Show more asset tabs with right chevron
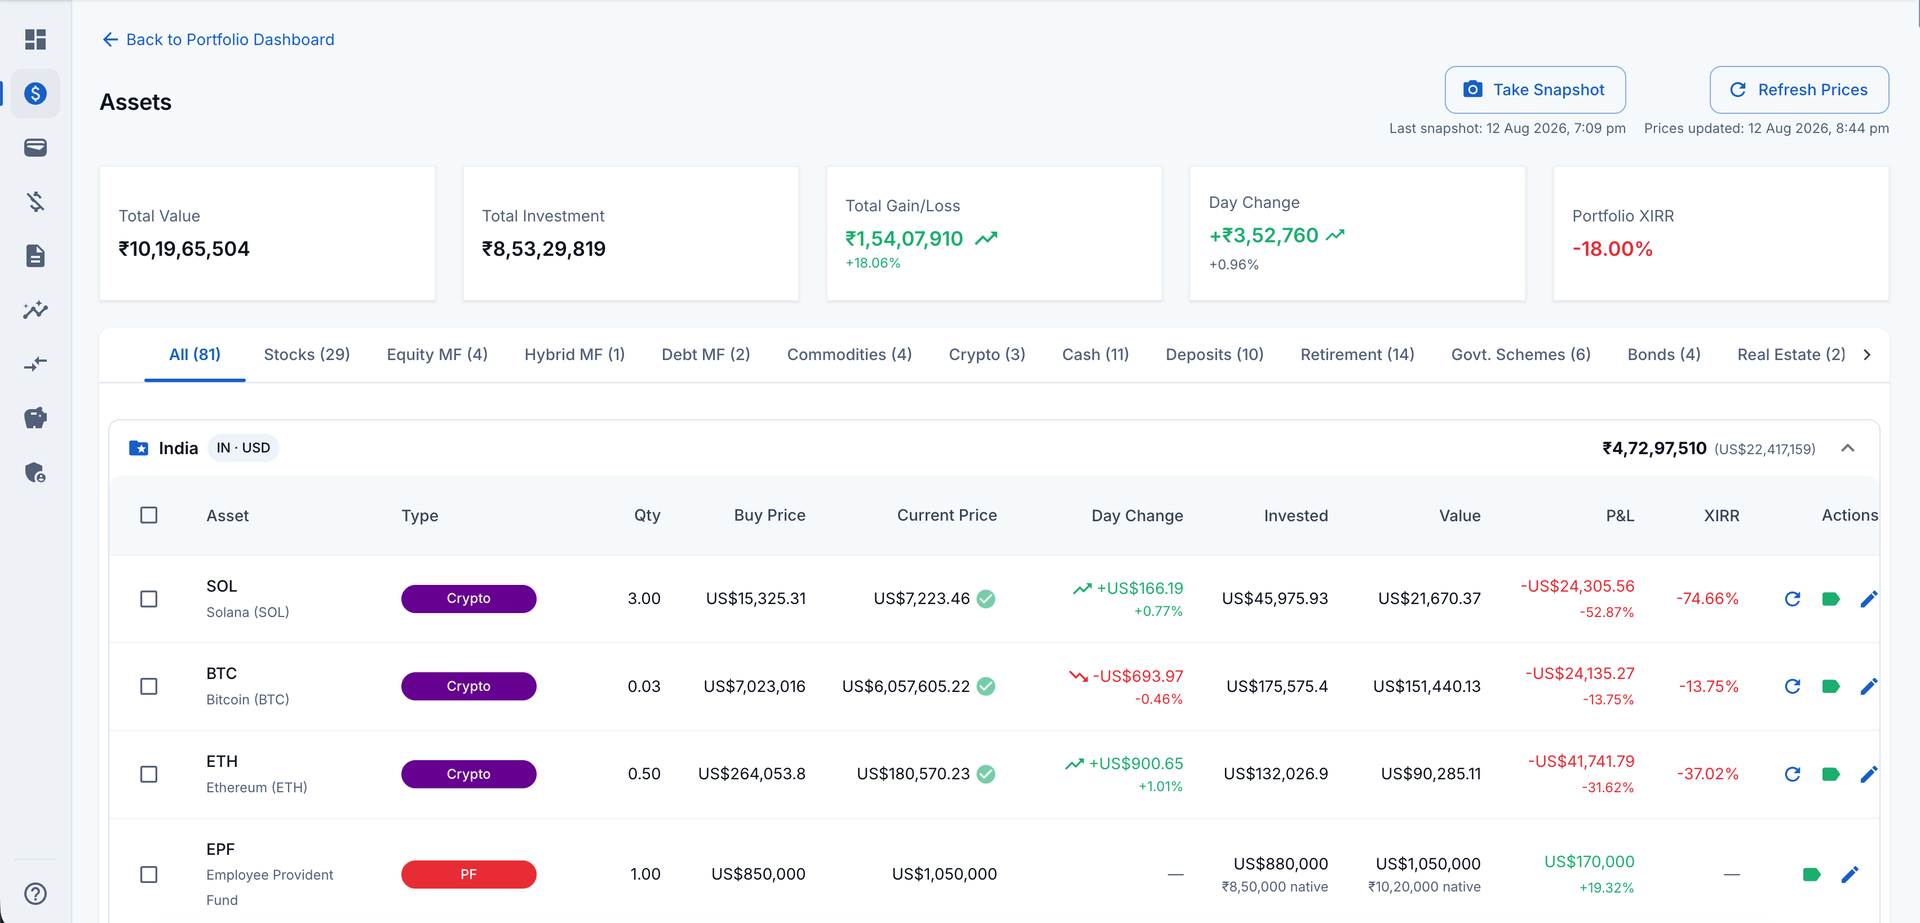 tap(1867, 355)
